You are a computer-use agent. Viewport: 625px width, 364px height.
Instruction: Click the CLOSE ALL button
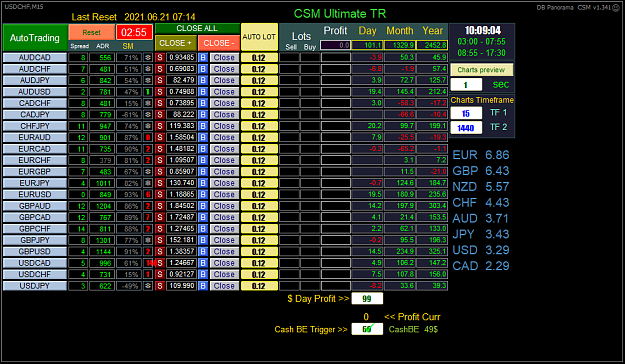click(x=197, y=28)
